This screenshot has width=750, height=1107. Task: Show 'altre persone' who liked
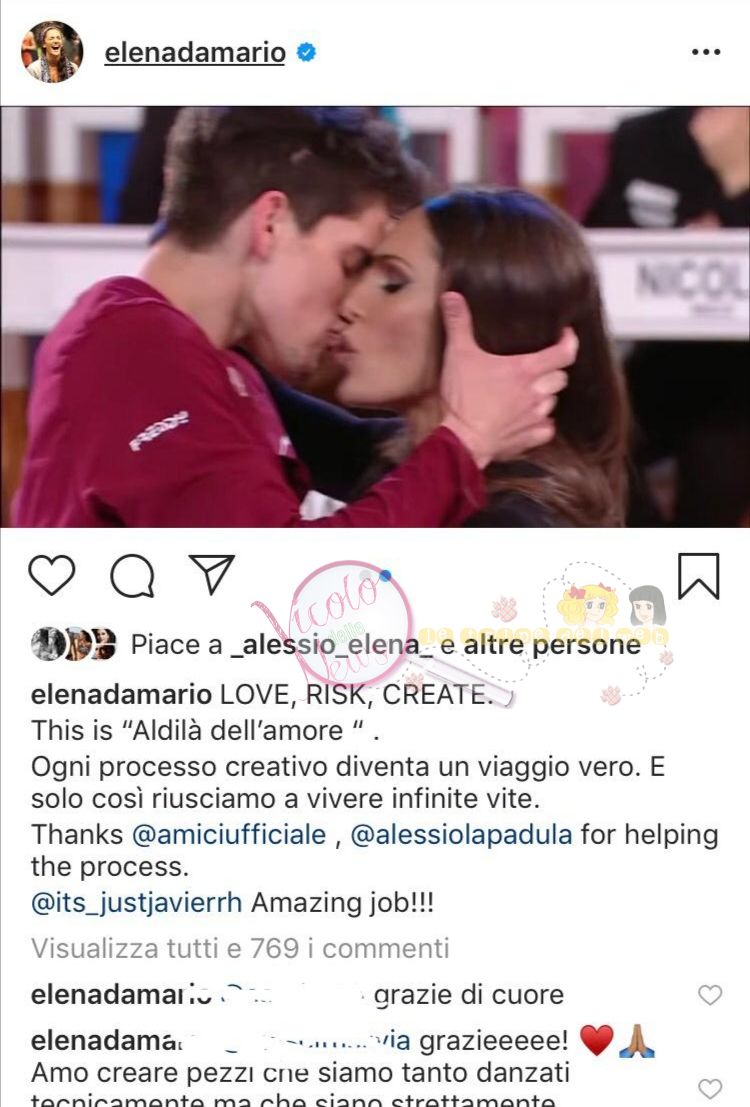[x=551, y=645]
